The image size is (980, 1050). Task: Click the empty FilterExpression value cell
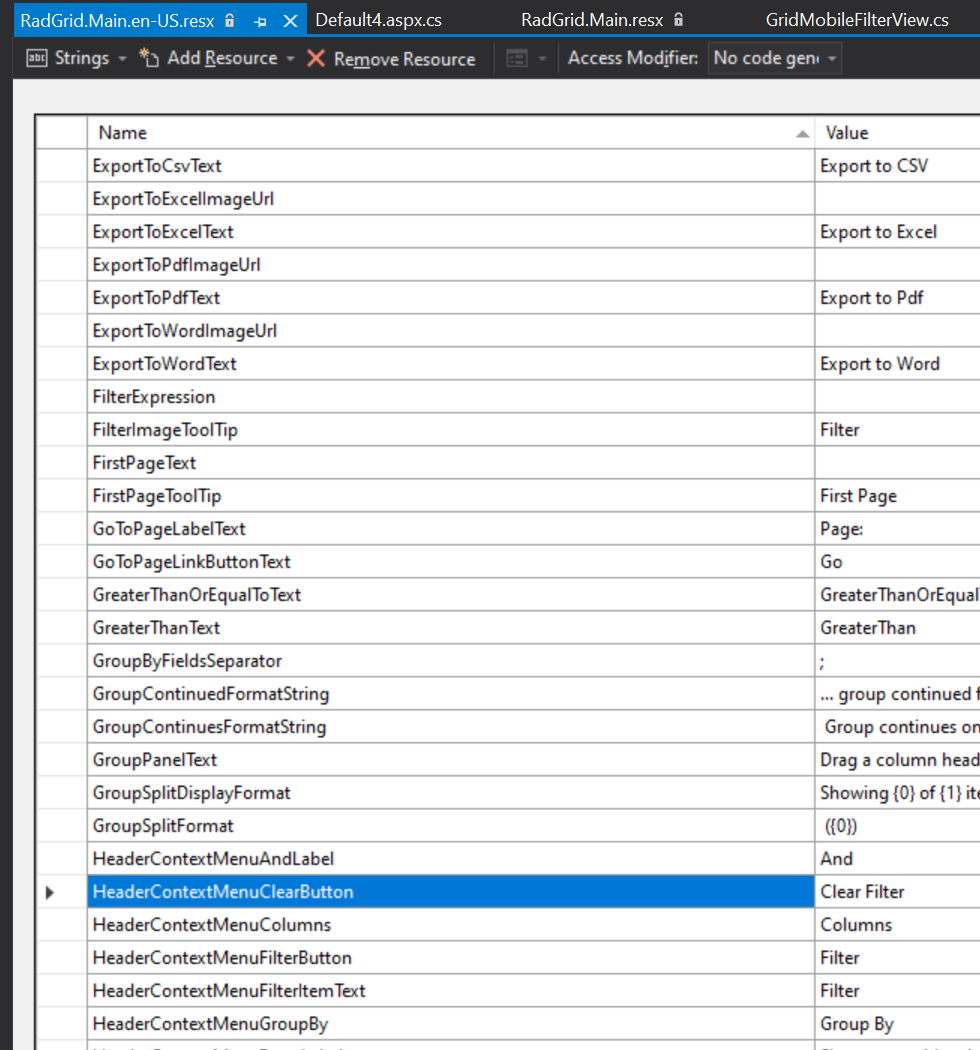click(x=898, y=396)
